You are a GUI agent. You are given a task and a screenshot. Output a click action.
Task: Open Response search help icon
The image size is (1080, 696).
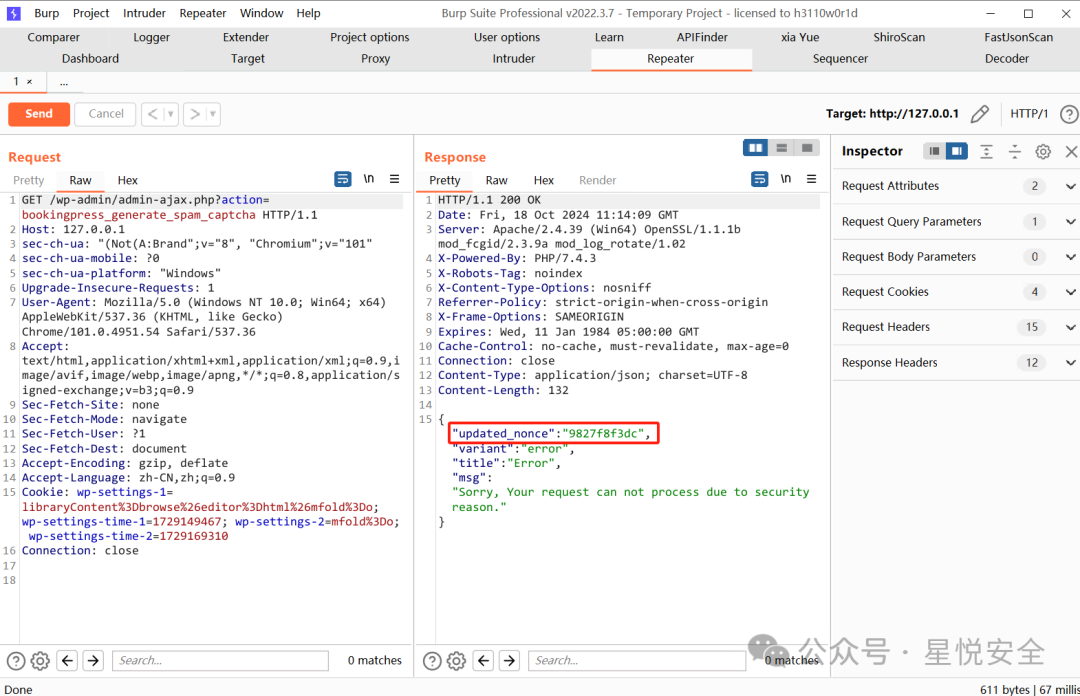(432, 661)
